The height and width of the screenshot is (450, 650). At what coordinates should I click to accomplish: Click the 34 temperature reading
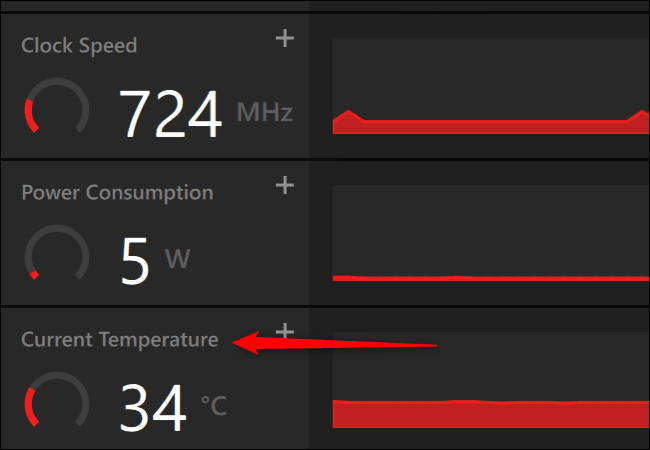pos(154,407)
